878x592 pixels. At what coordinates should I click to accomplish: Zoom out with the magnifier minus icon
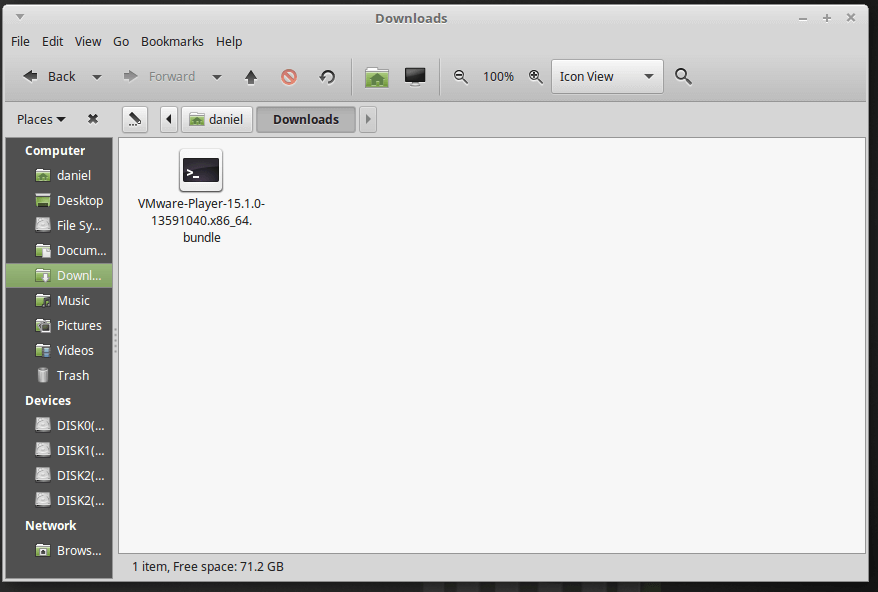[x=461, y=77]
